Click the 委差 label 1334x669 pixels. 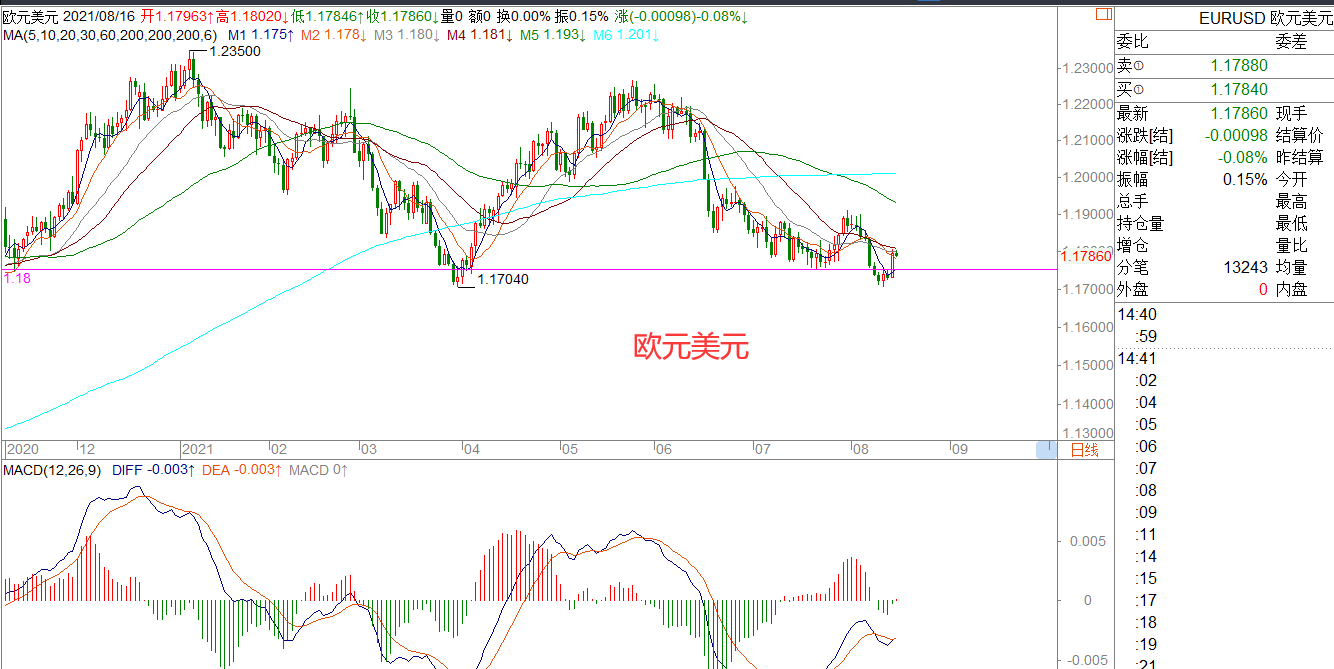point(1291,42)
